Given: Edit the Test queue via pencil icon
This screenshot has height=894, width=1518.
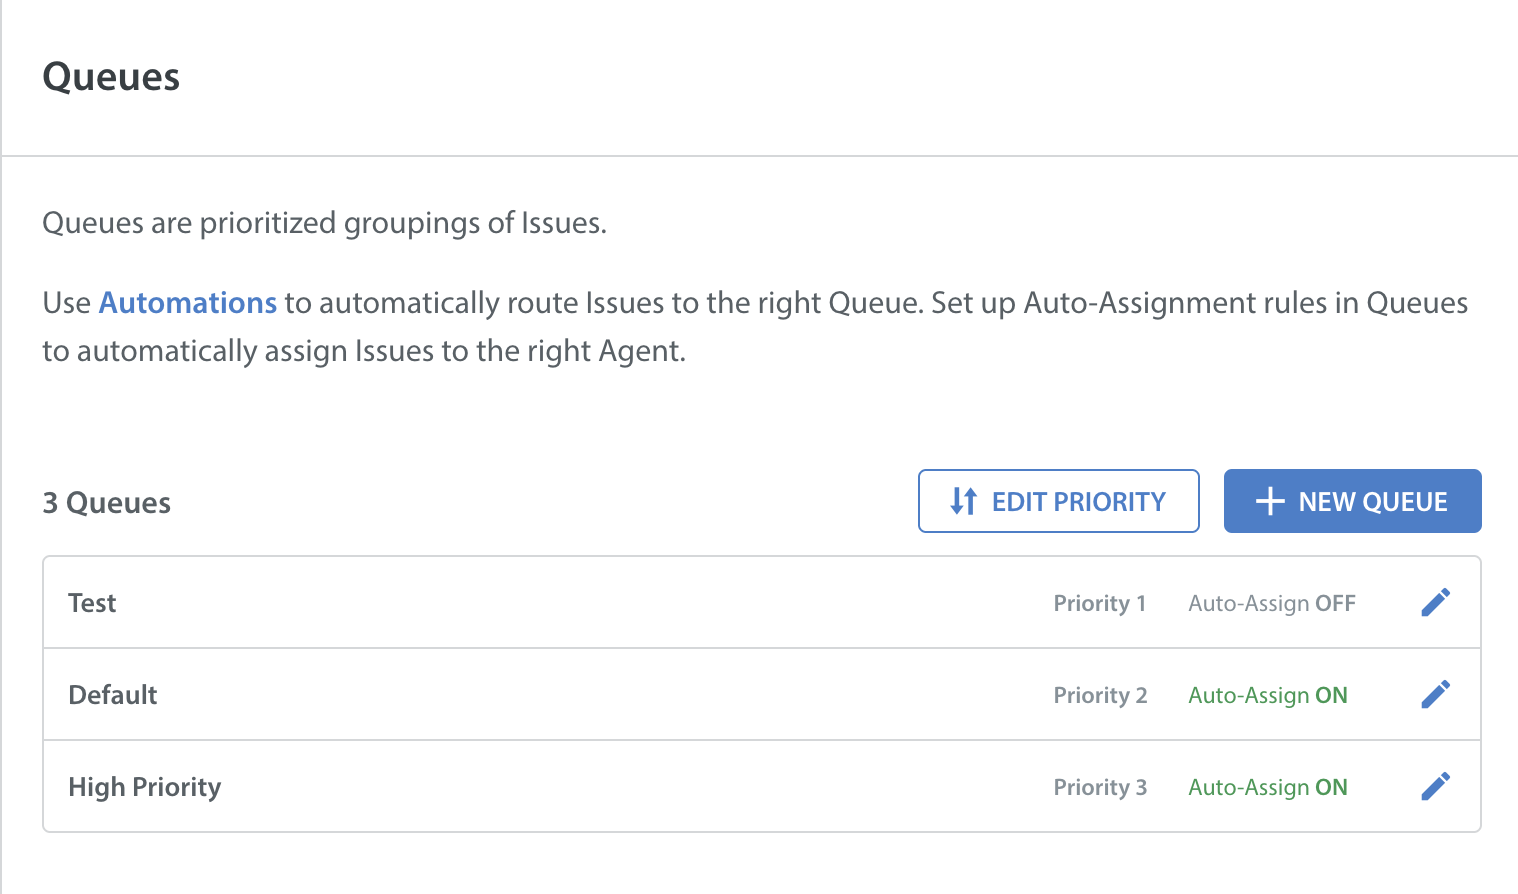Looking at the screenshot, I should [x=1436, y=602].
